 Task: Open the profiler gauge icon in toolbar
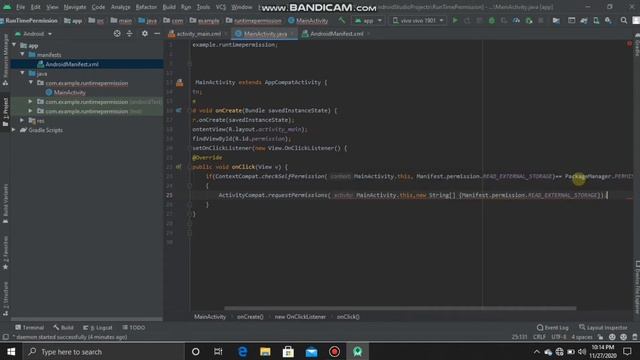tap(516, 20)
